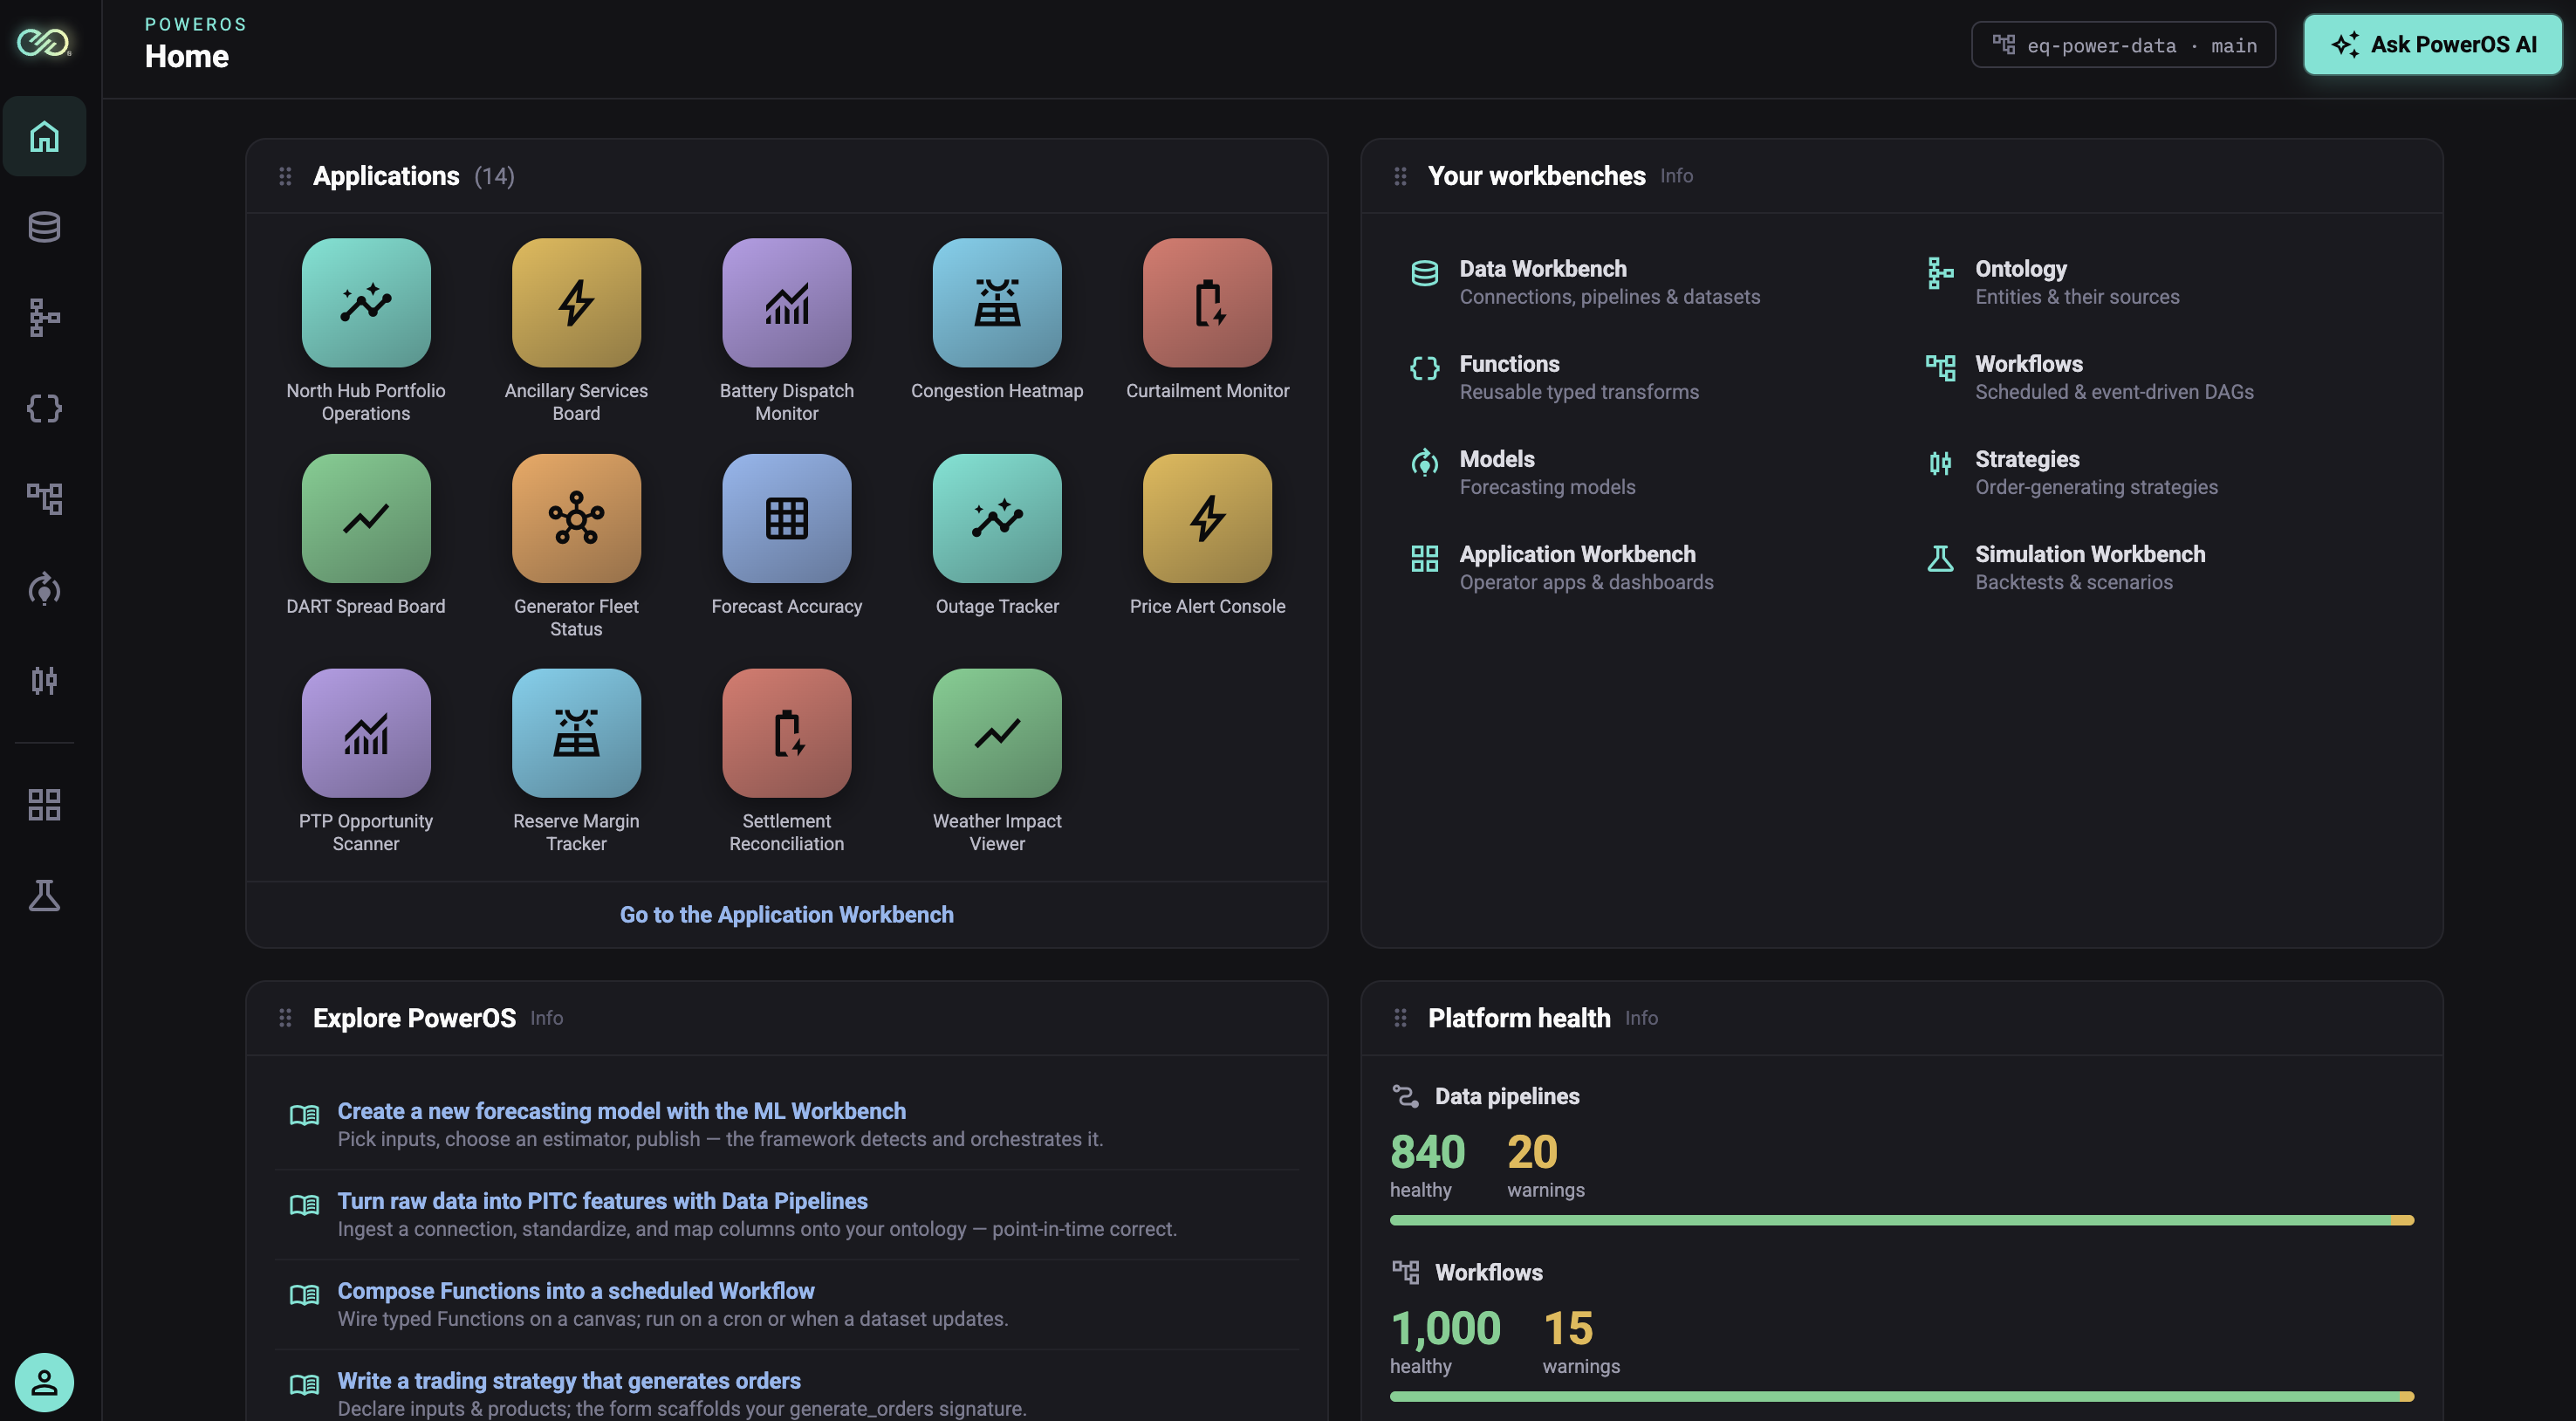
Task: Open the Ontology sidebar icon
Action: pos(44,318)
